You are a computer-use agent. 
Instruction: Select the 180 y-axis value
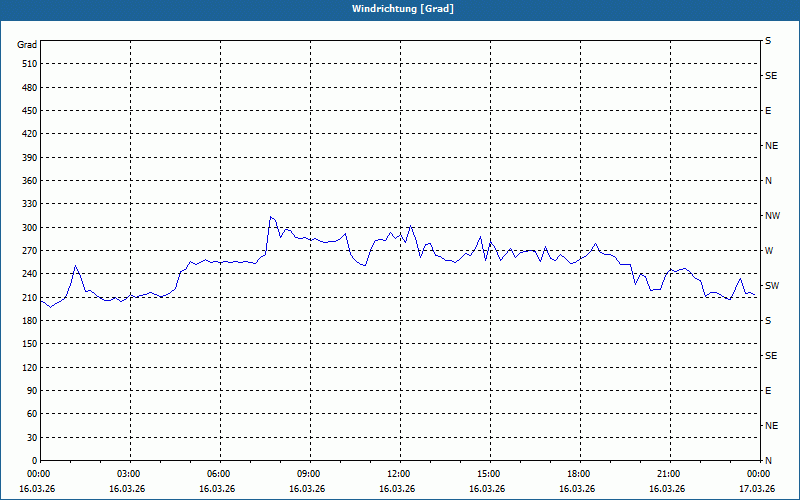(30, 321)
